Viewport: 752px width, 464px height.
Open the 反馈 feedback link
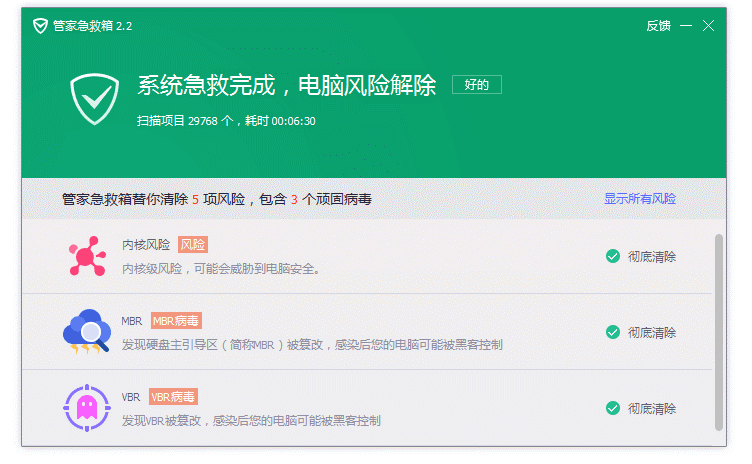[658, 25]
